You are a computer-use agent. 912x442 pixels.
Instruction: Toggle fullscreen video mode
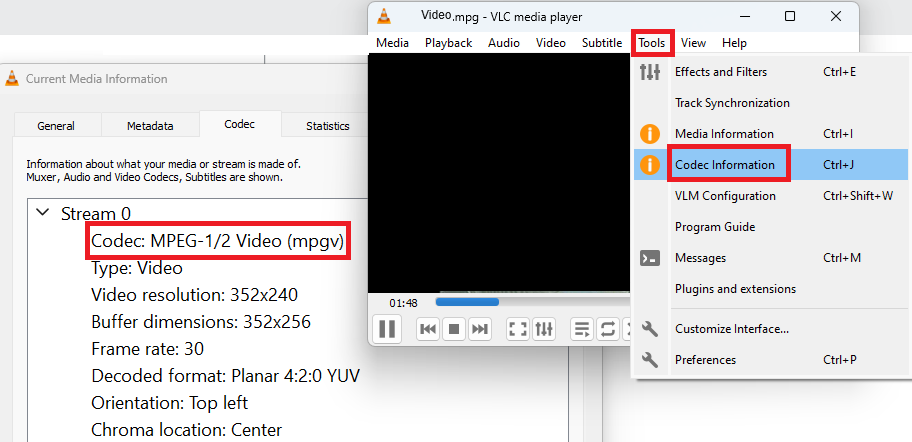518,330
